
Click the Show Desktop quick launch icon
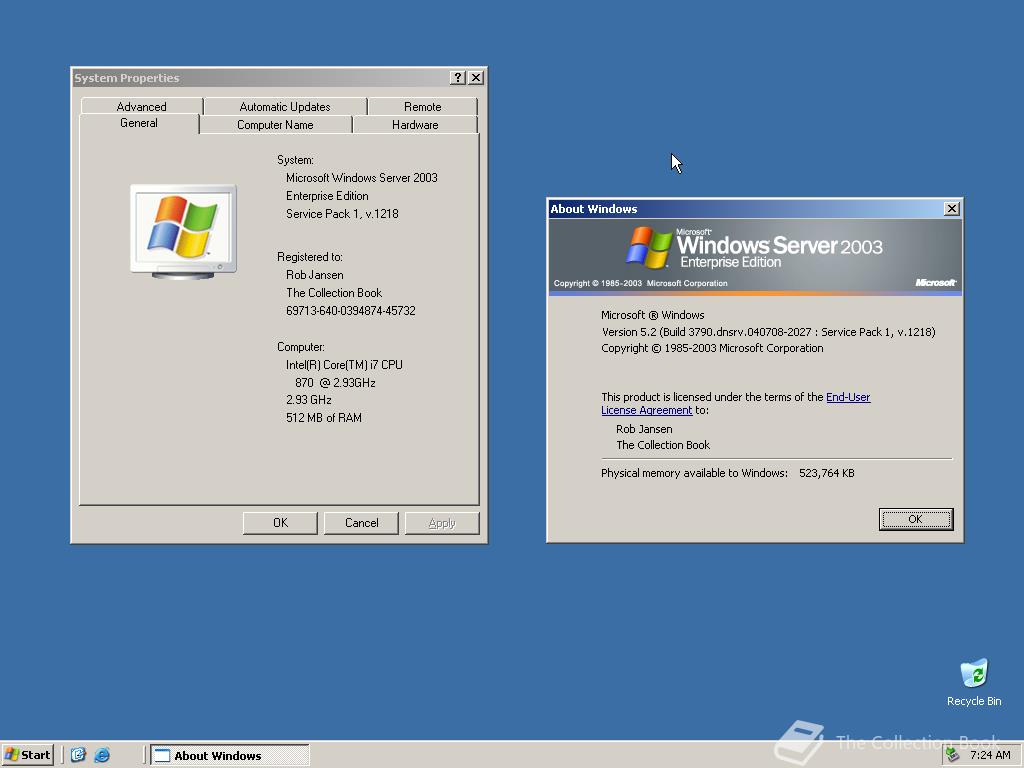pyautogui.click(x=78, y=755)
